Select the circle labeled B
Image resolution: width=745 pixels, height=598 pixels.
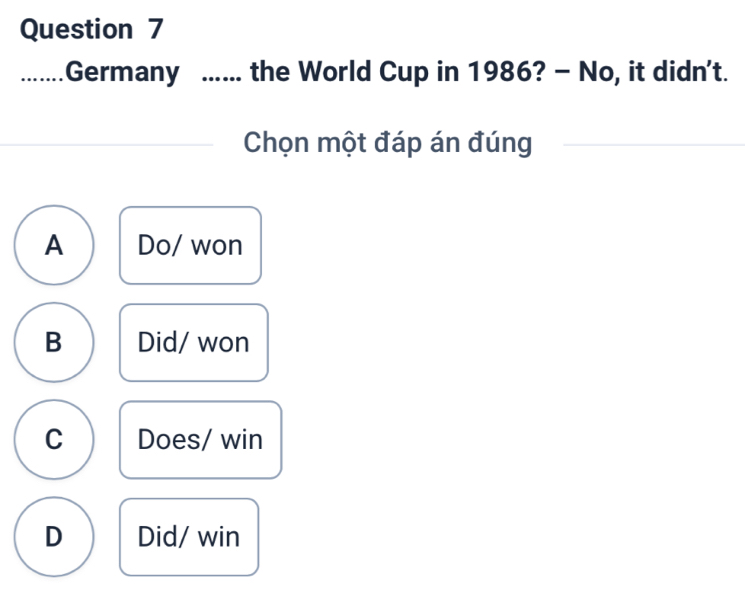(55, 342)
